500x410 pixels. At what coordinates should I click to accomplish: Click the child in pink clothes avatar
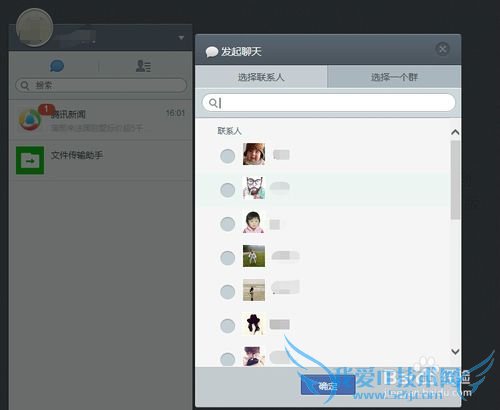pyautogui.click(x=254, y=222)
